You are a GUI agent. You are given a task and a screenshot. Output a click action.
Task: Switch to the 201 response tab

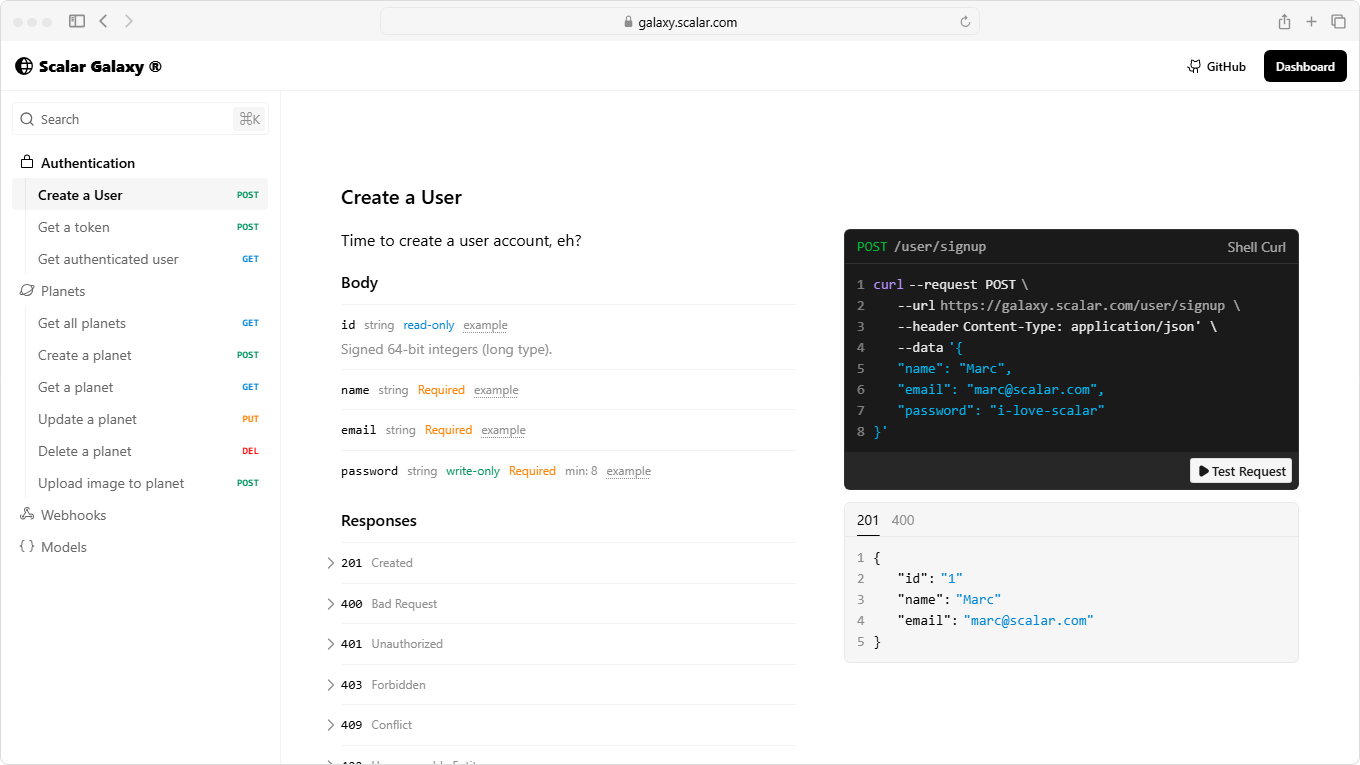(868, 520)
